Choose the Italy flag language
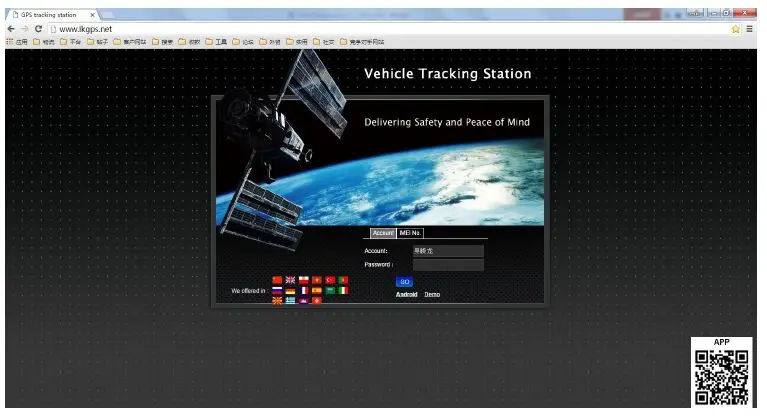 (343, 290)
